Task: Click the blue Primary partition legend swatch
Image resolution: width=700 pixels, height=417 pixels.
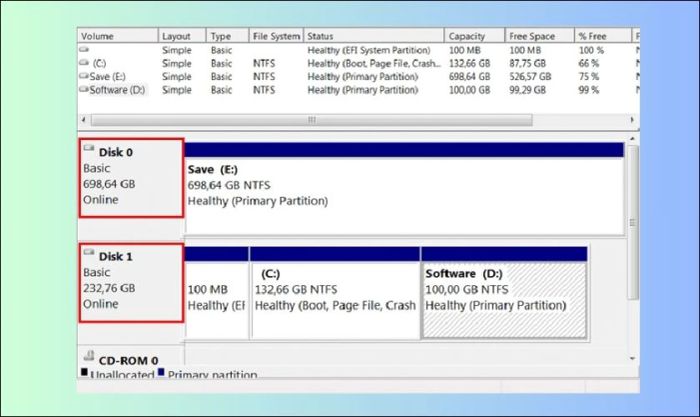Action: (161, 371)
